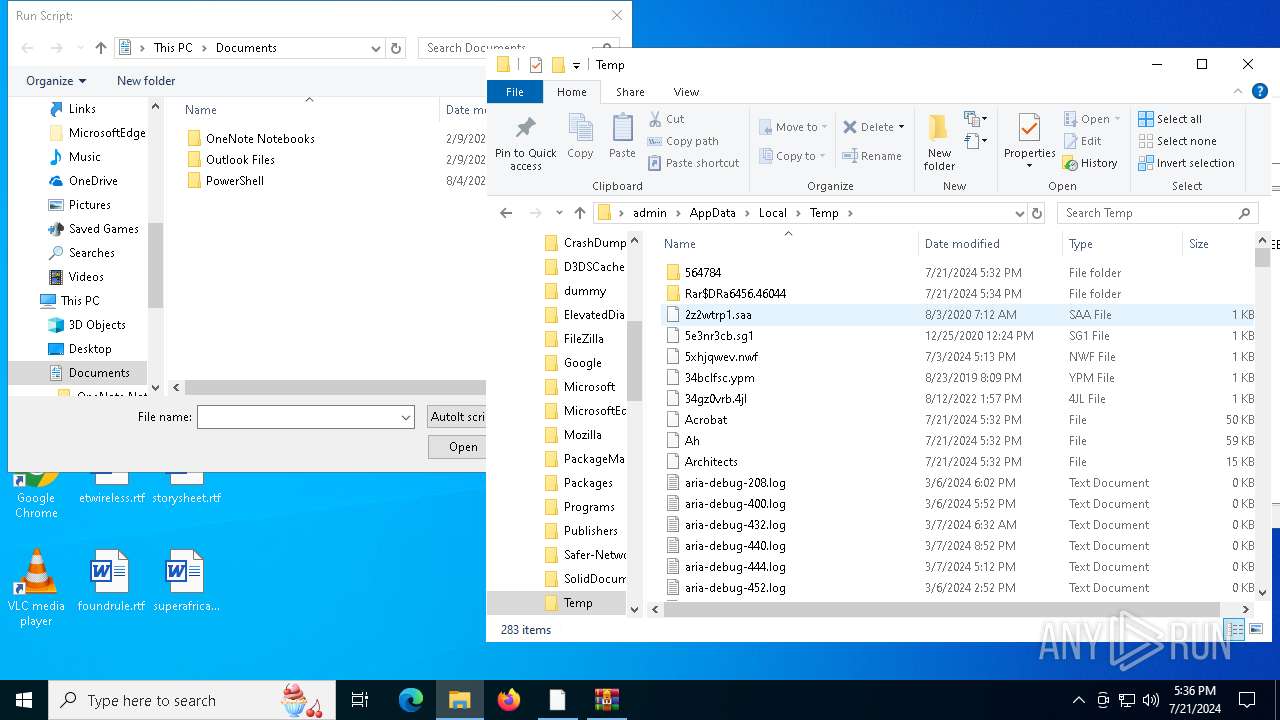Screen dimensions: 1280x720
Task: Click AppData in the breadcrumb path
Action: coord(712,213)
